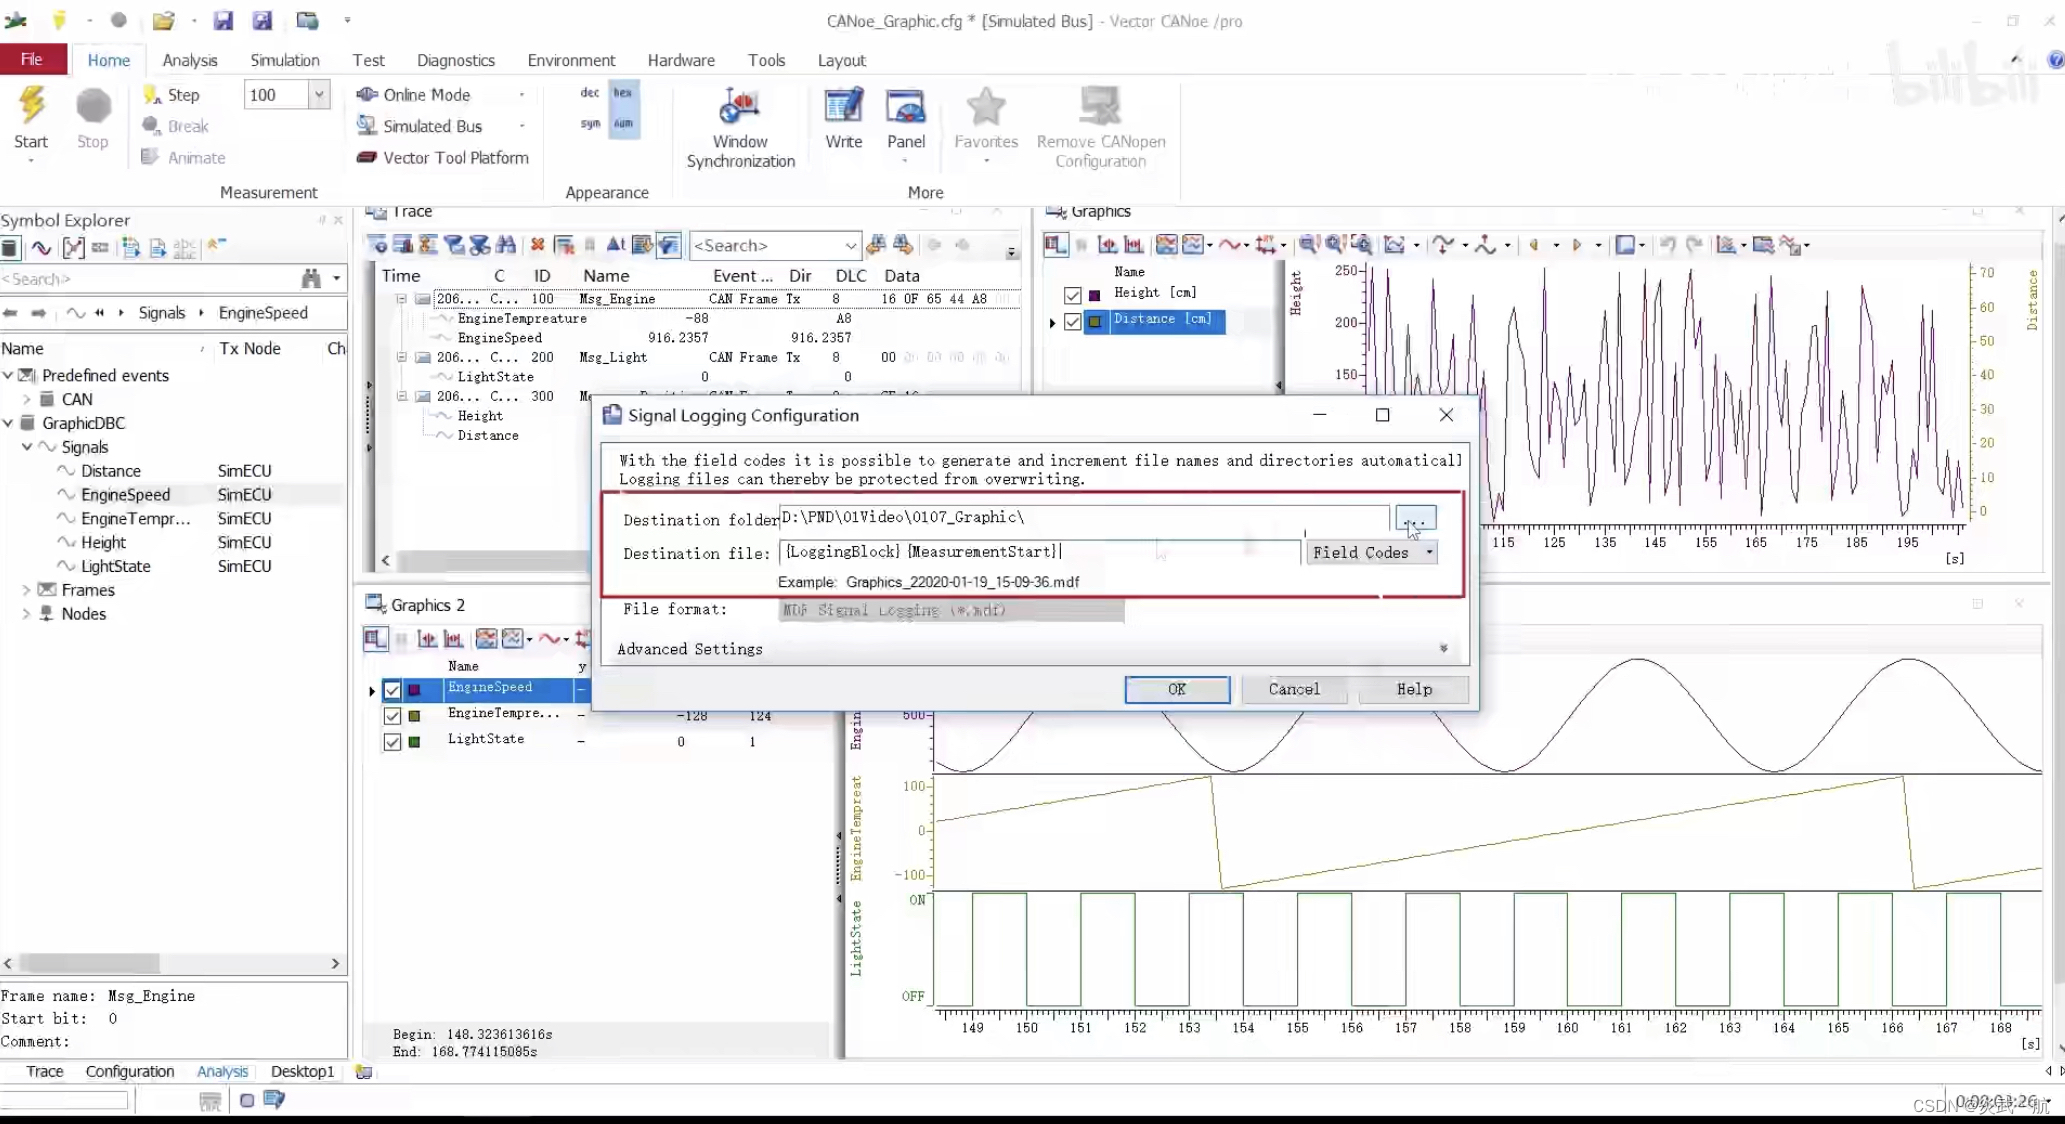Image resolution: width=2065 pixels, height=1124 pixels.
Task: Click the Step measurement icon
Action: coord(153,95)
